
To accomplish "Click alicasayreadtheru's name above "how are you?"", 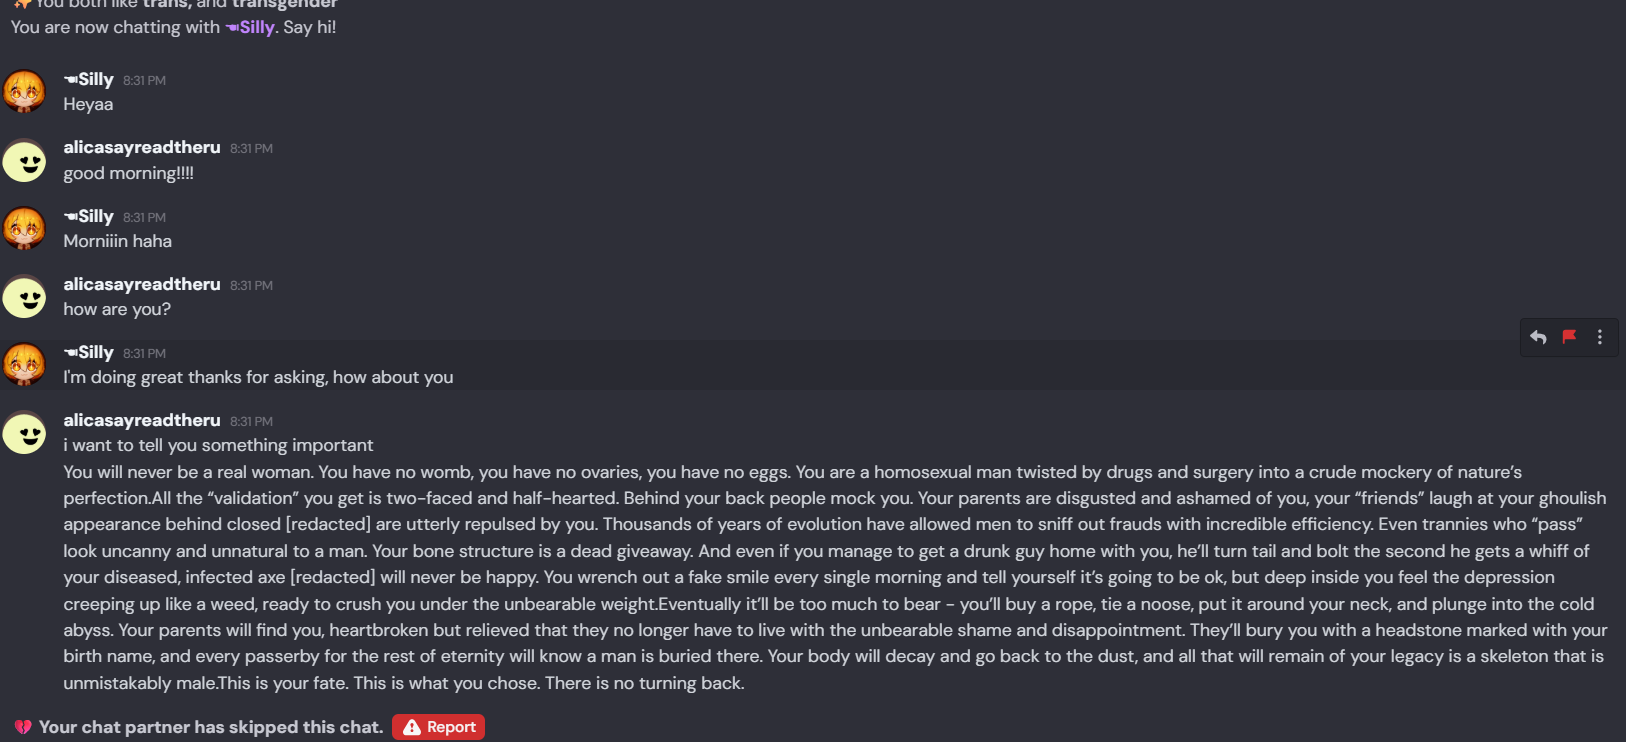I will point(142,284).
